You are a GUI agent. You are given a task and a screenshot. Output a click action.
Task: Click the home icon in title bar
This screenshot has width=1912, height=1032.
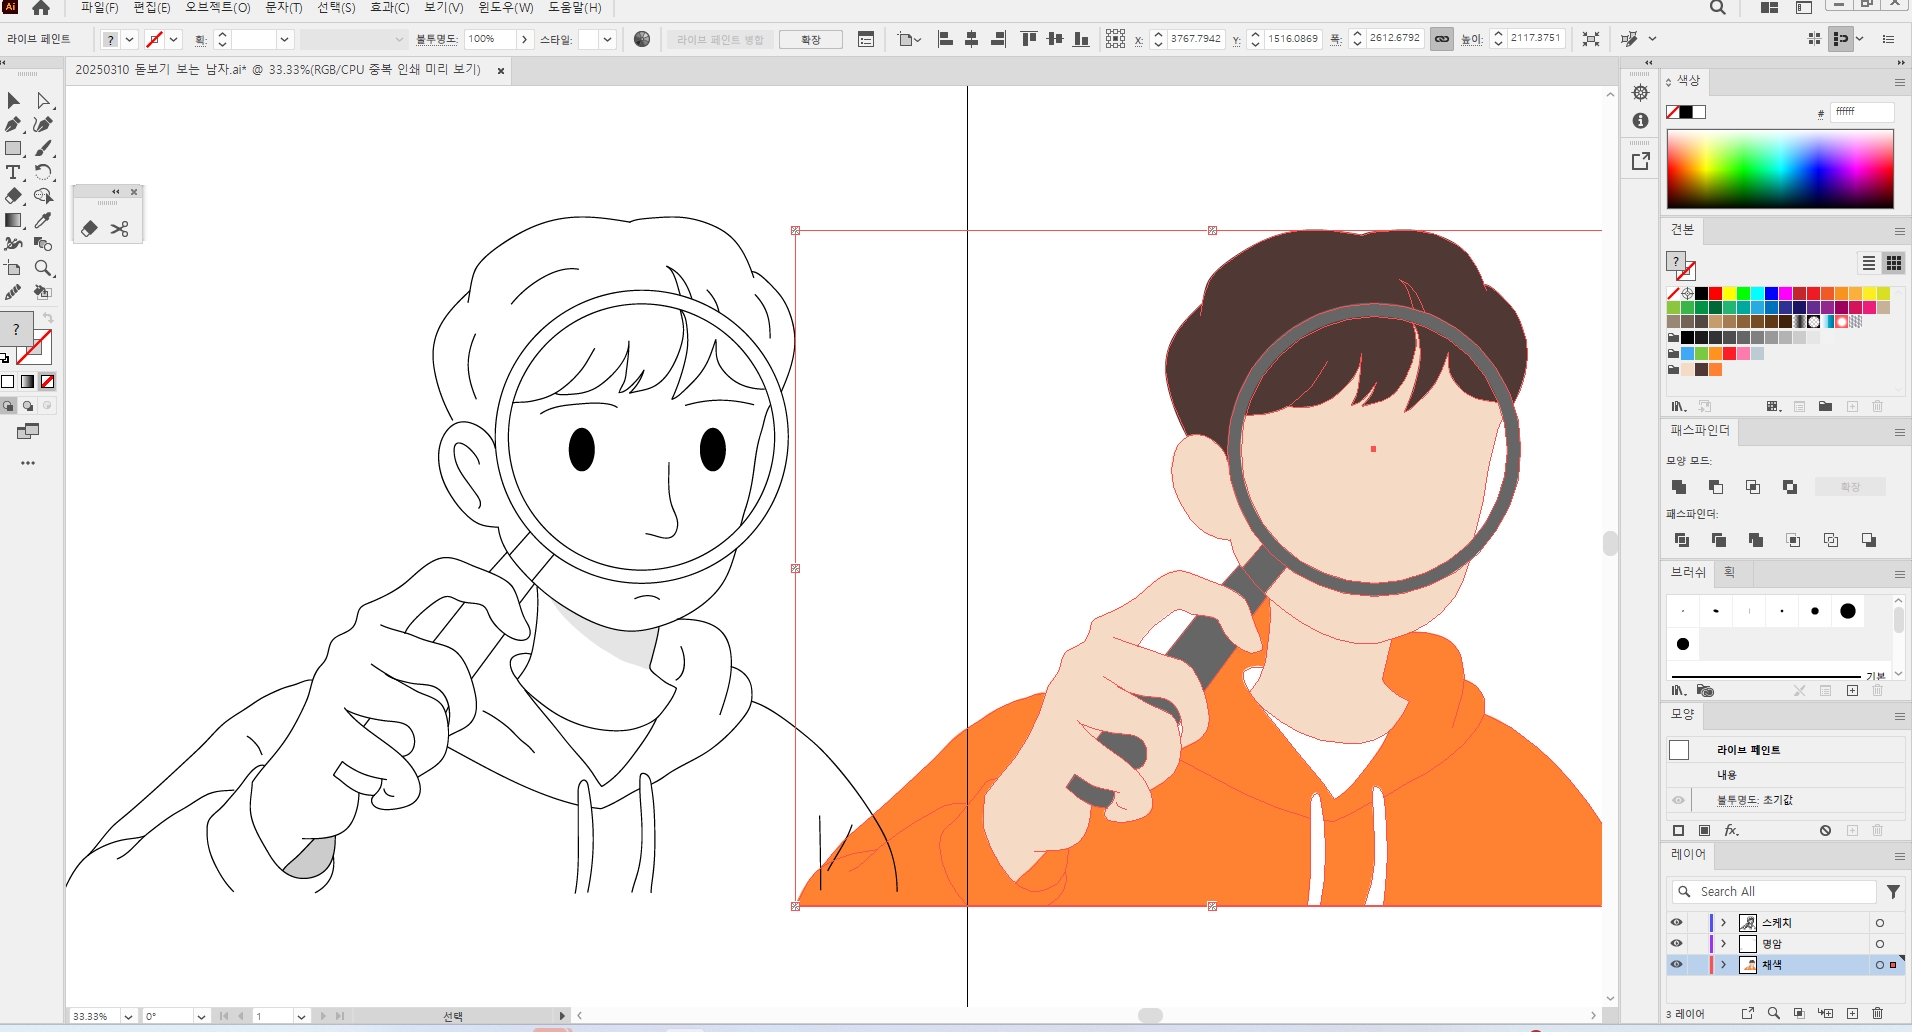click(41, 8)
